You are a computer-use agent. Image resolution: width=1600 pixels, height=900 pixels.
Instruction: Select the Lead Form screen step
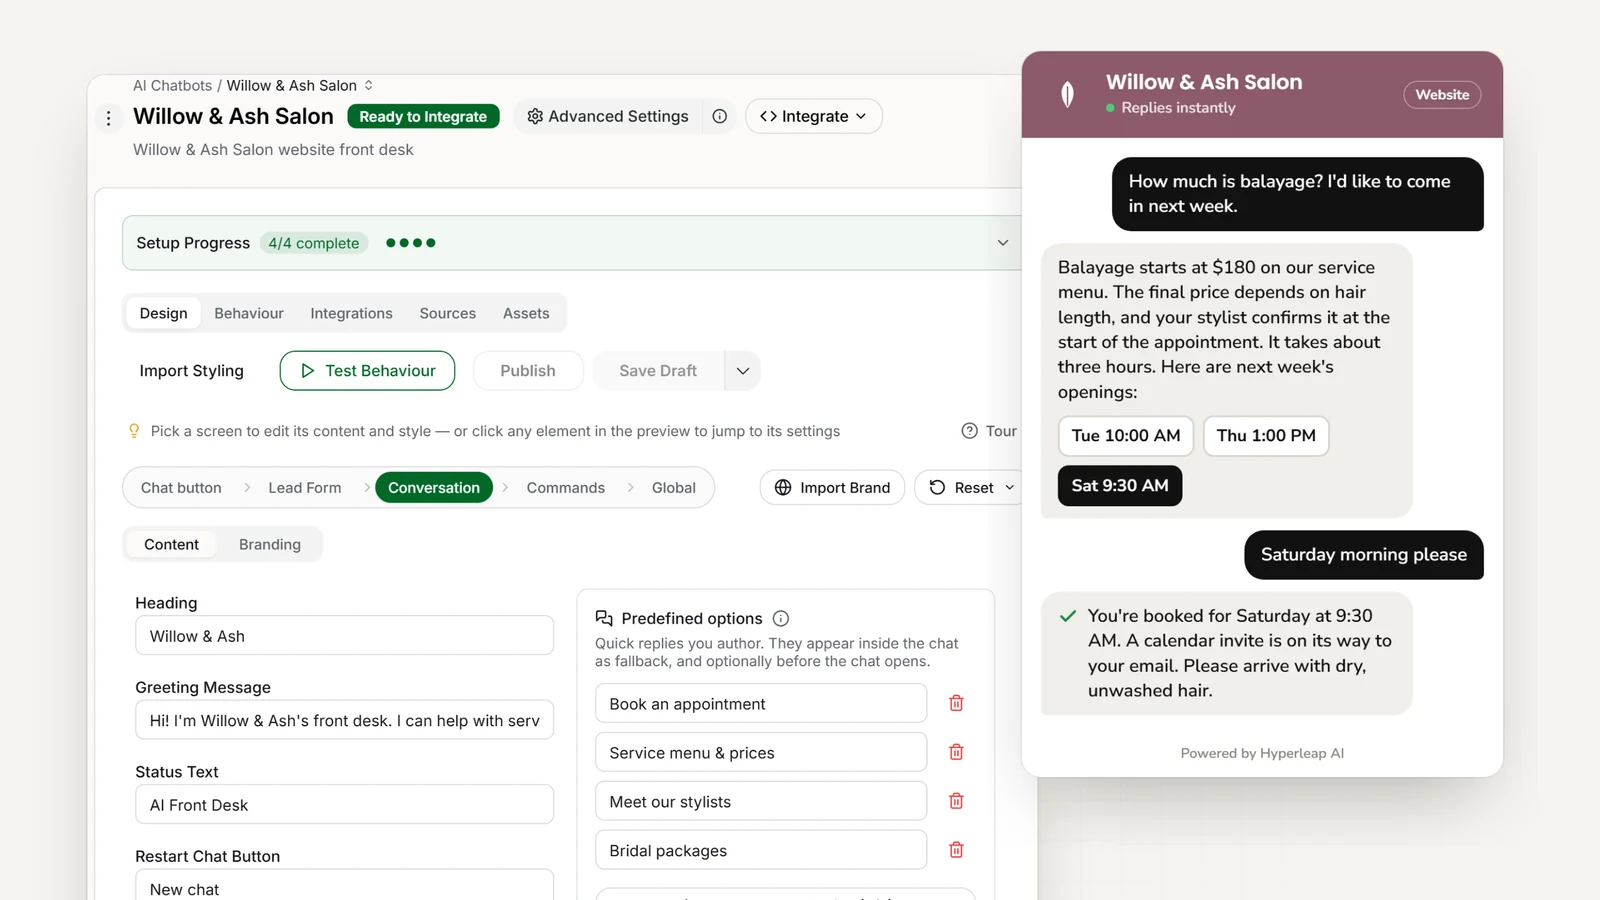tap(305, 488)
